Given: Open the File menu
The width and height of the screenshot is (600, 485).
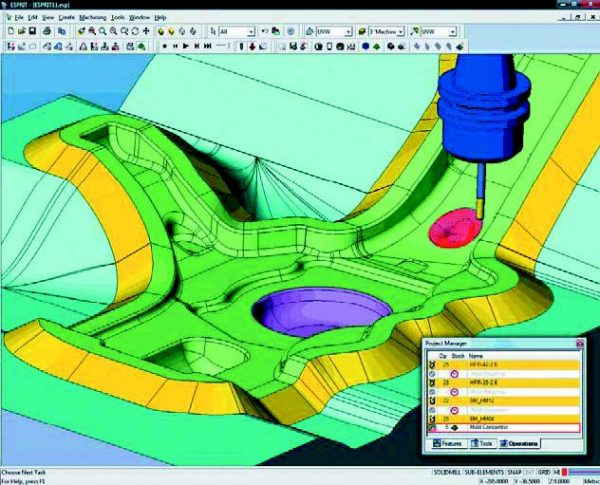Looking at the screenshot, I should (19, 18).
